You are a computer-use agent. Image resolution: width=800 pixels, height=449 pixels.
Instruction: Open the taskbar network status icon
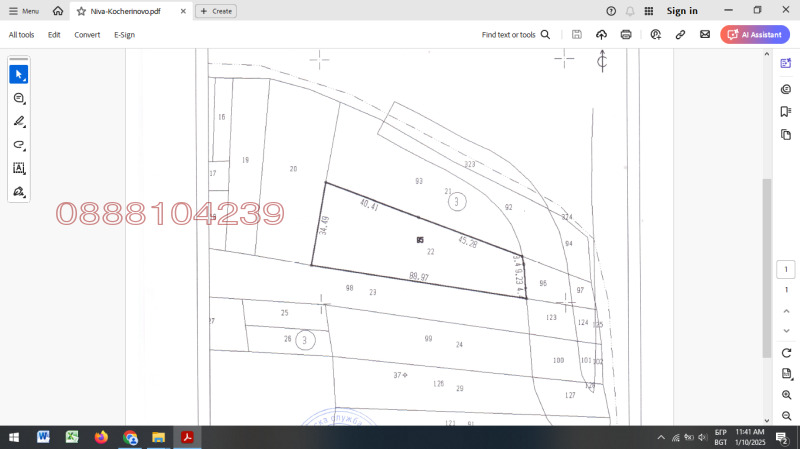676,437
